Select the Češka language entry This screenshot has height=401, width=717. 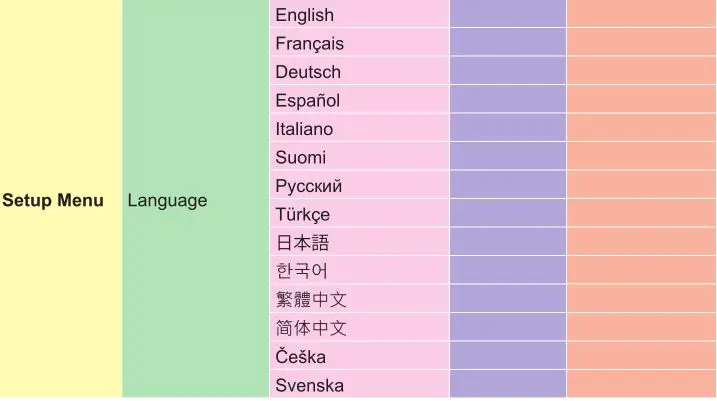pos(301,357)
